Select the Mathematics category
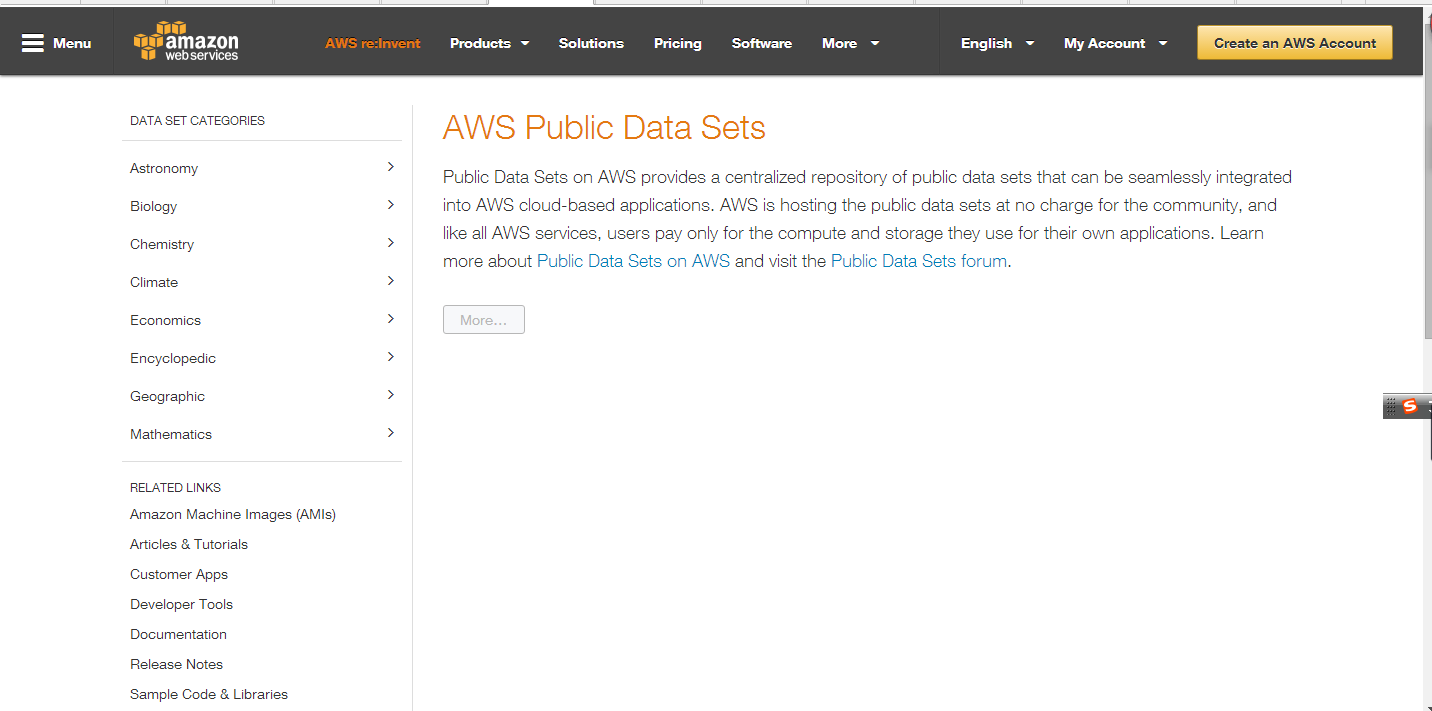Image resolution: width=1432 pixels, height=711 pixels. coord(171,434)
